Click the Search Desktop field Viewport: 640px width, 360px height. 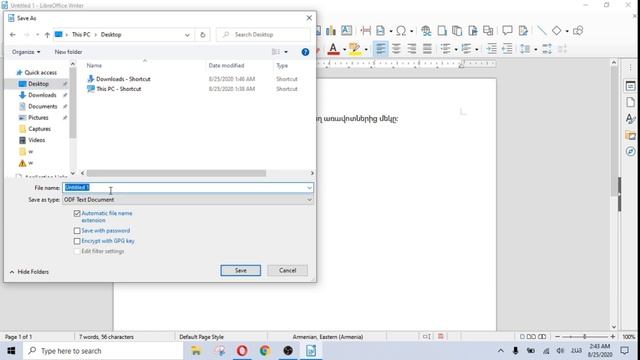click(x=263, y=35)
